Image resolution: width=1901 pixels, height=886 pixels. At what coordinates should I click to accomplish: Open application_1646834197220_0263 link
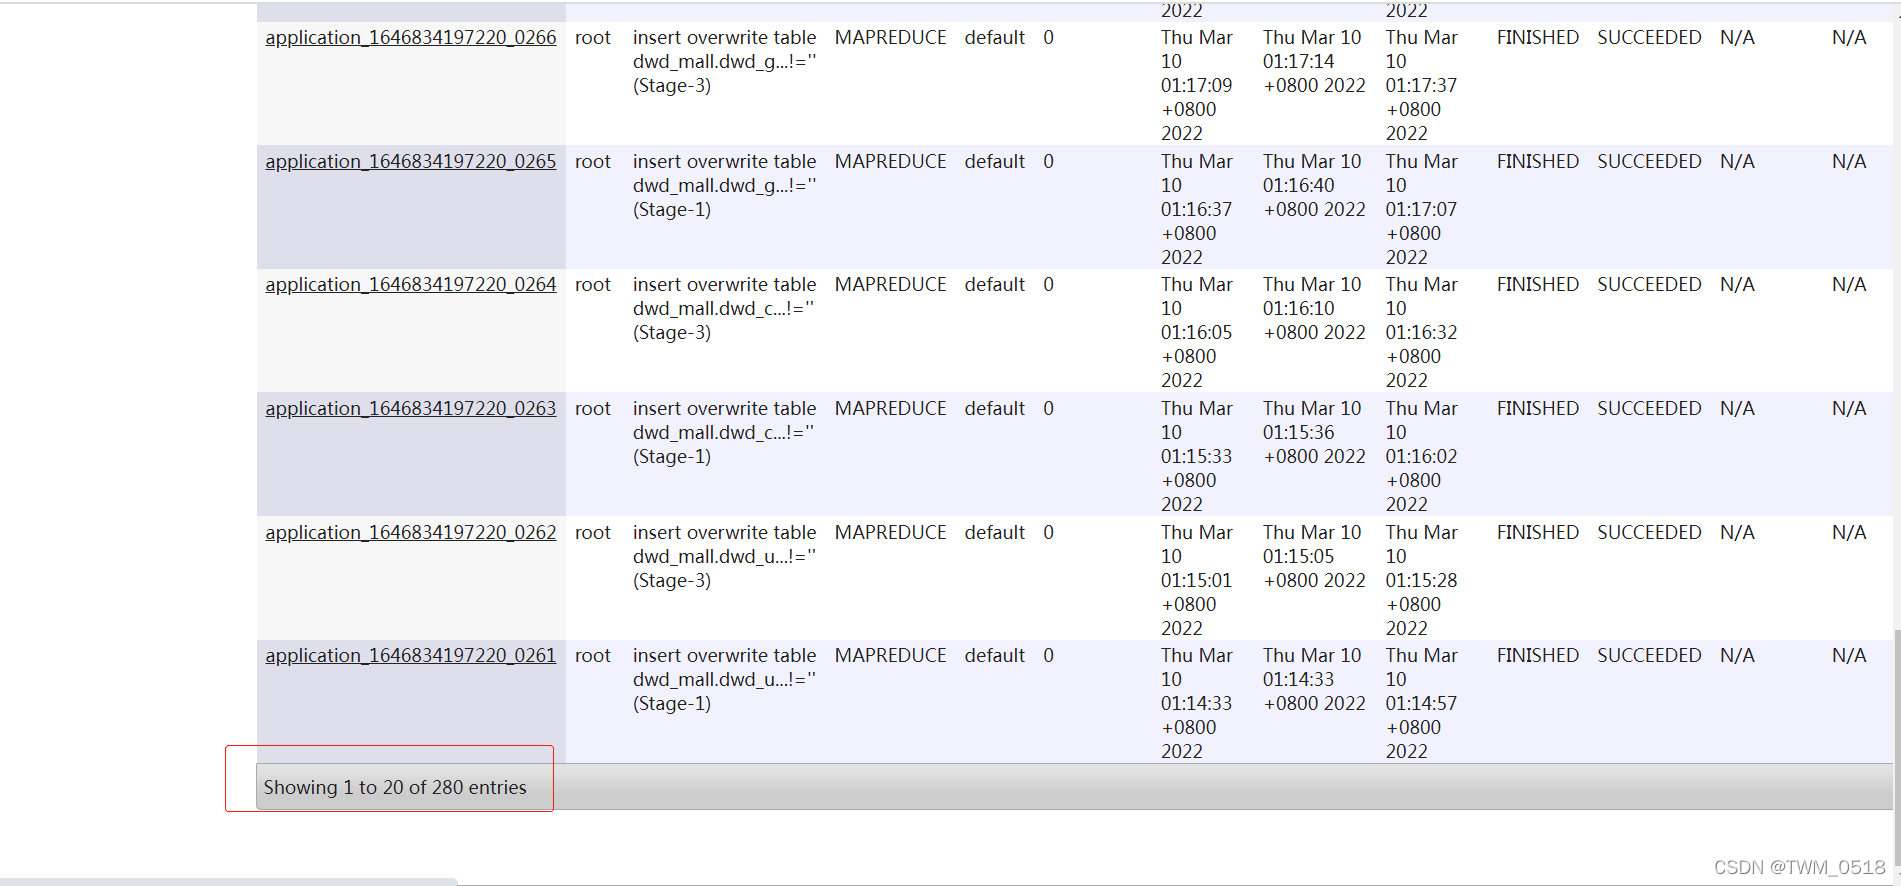tap(410, 409)
